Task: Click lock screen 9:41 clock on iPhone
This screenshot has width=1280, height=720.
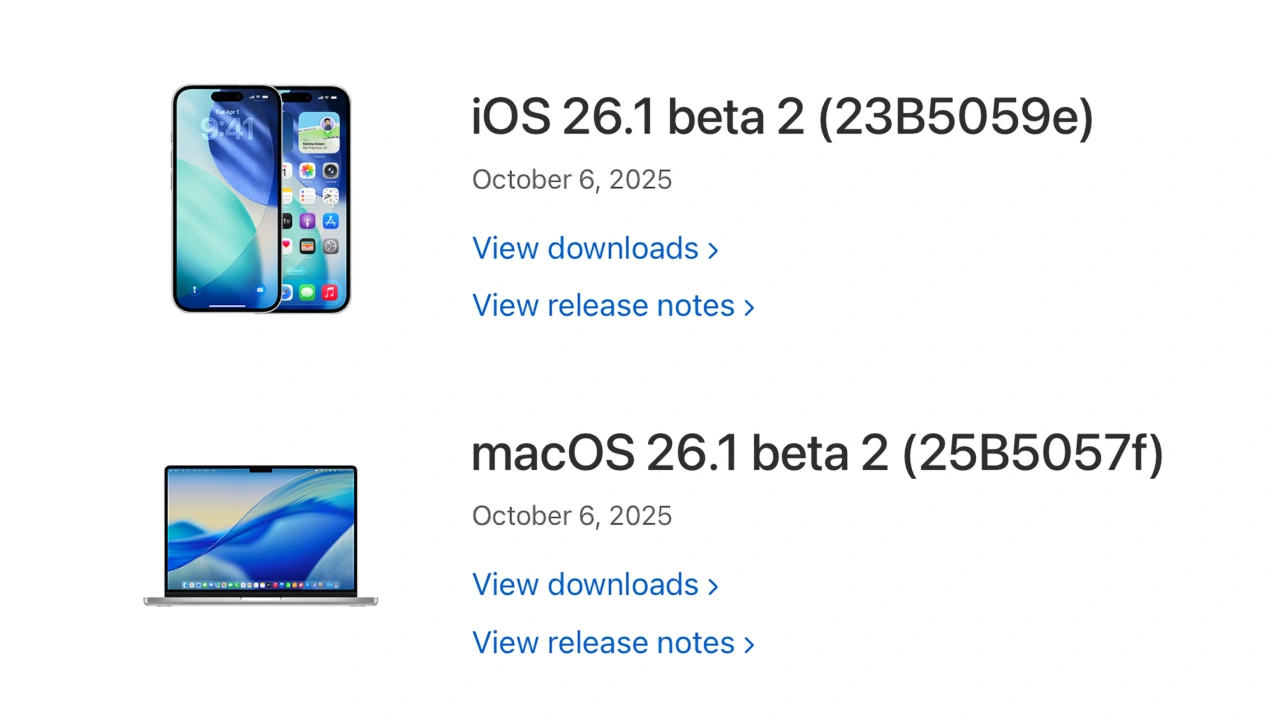Action: click(x=226, y=128)
